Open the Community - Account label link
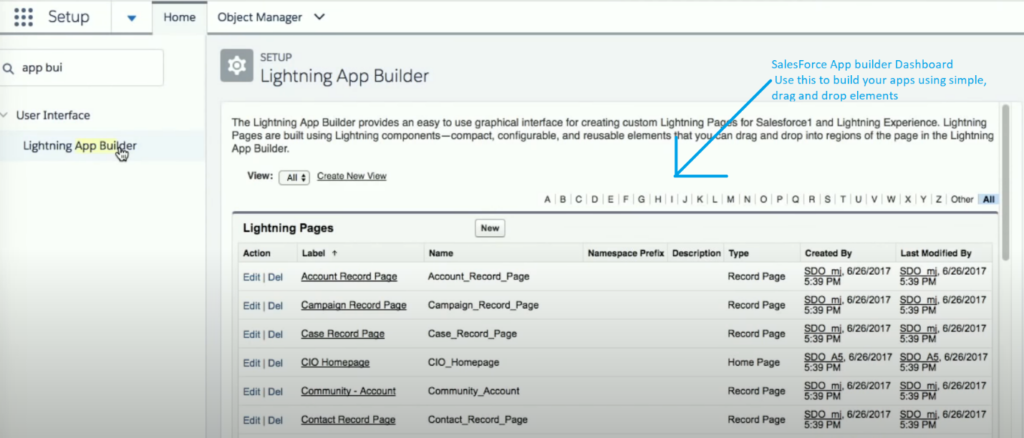 348,391
